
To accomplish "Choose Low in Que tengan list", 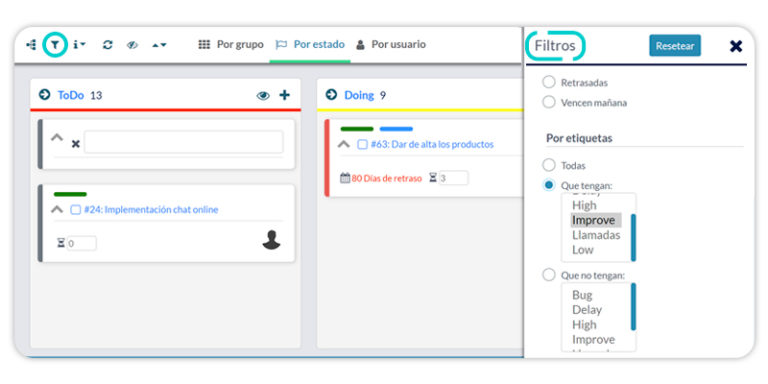I will [x=583, y=250].
